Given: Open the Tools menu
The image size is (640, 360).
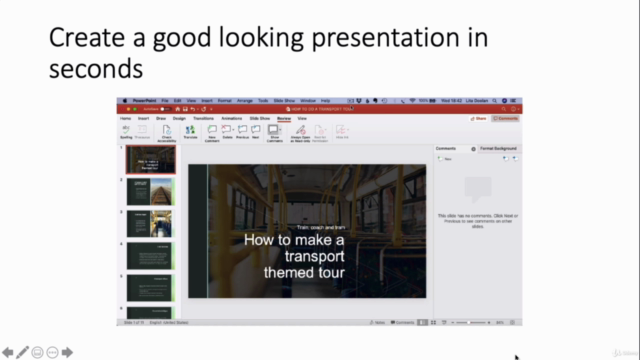Looking at the screenshot, I should tap(263, 100).
